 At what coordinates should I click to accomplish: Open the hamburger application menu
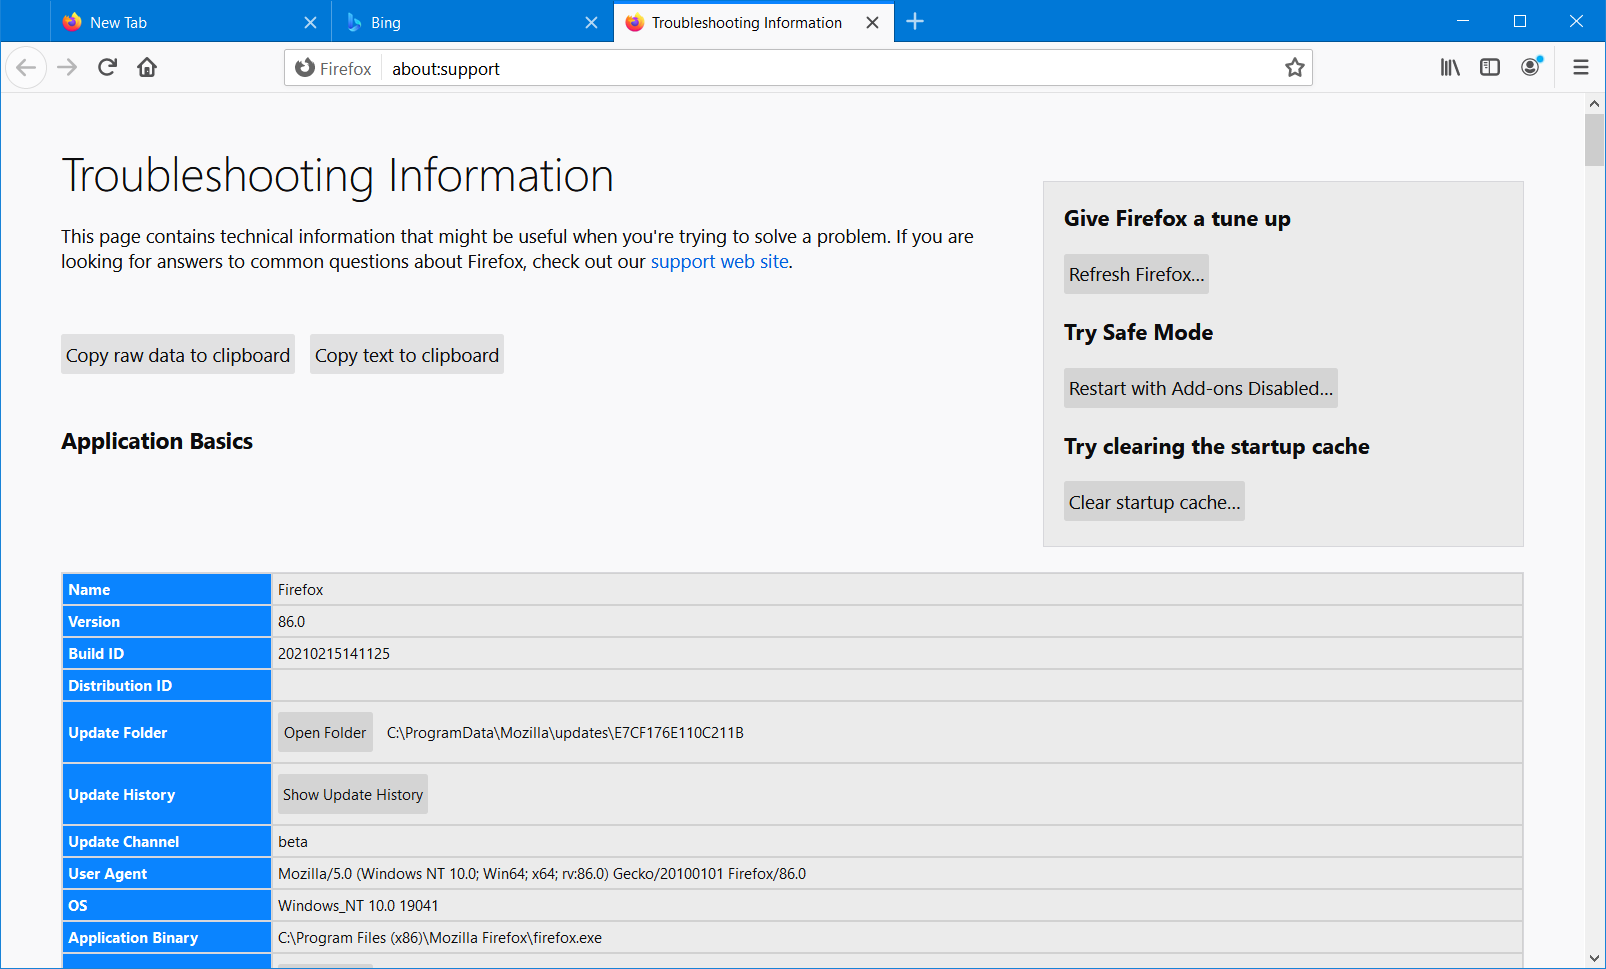(x=1581, y=68)
